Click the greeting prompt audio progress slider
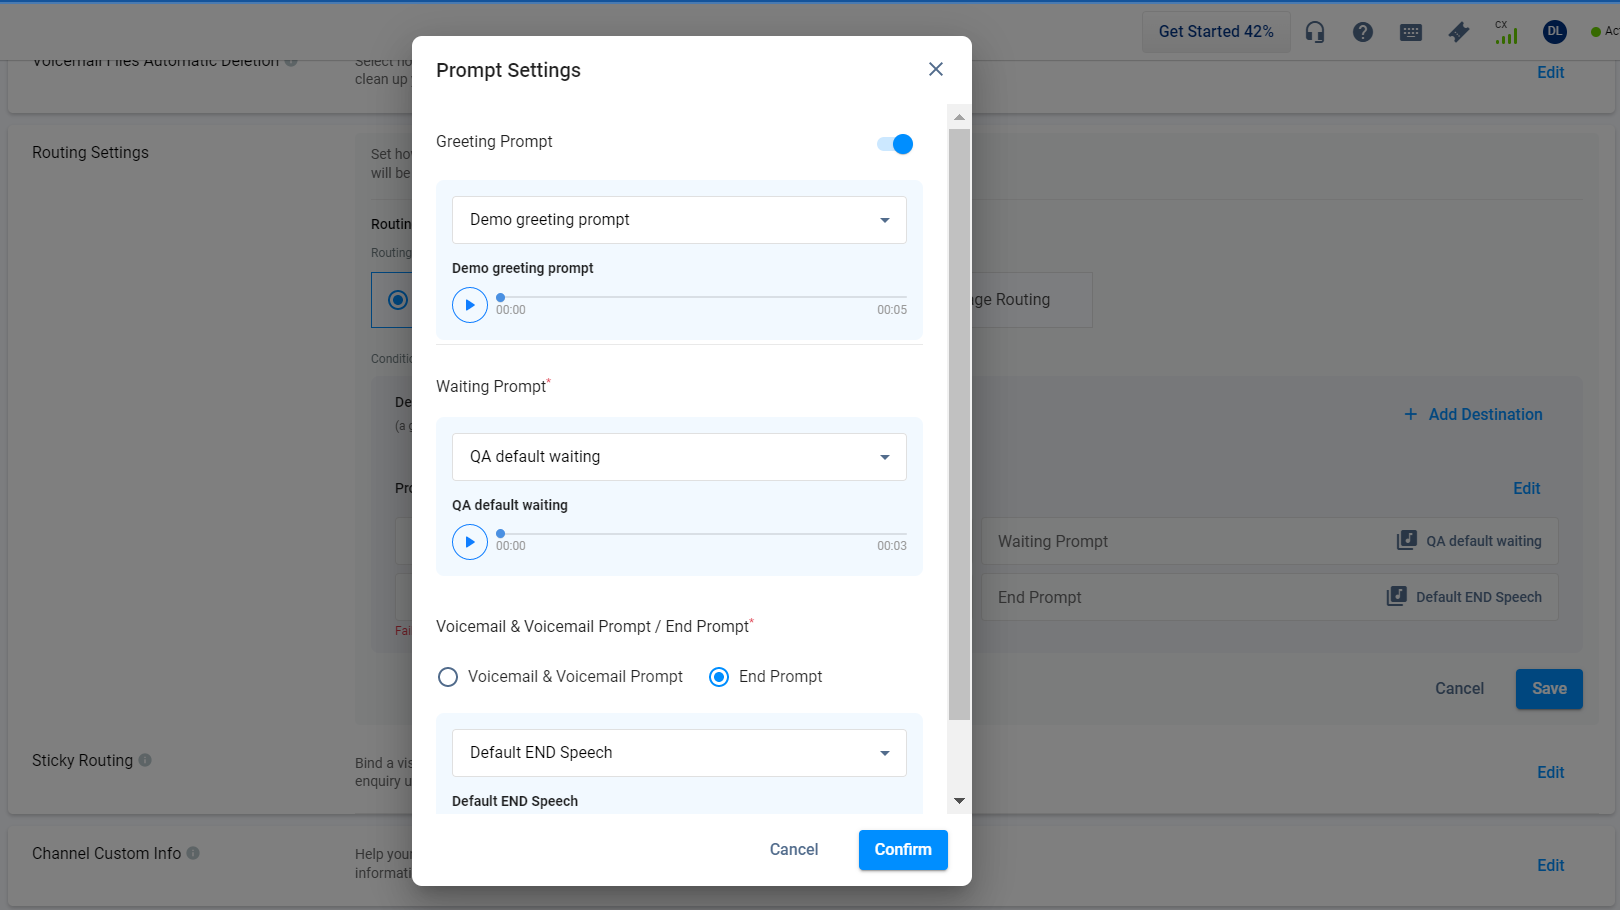Image resolution: width=1620 pixels, height=910 pixels. 700,297
